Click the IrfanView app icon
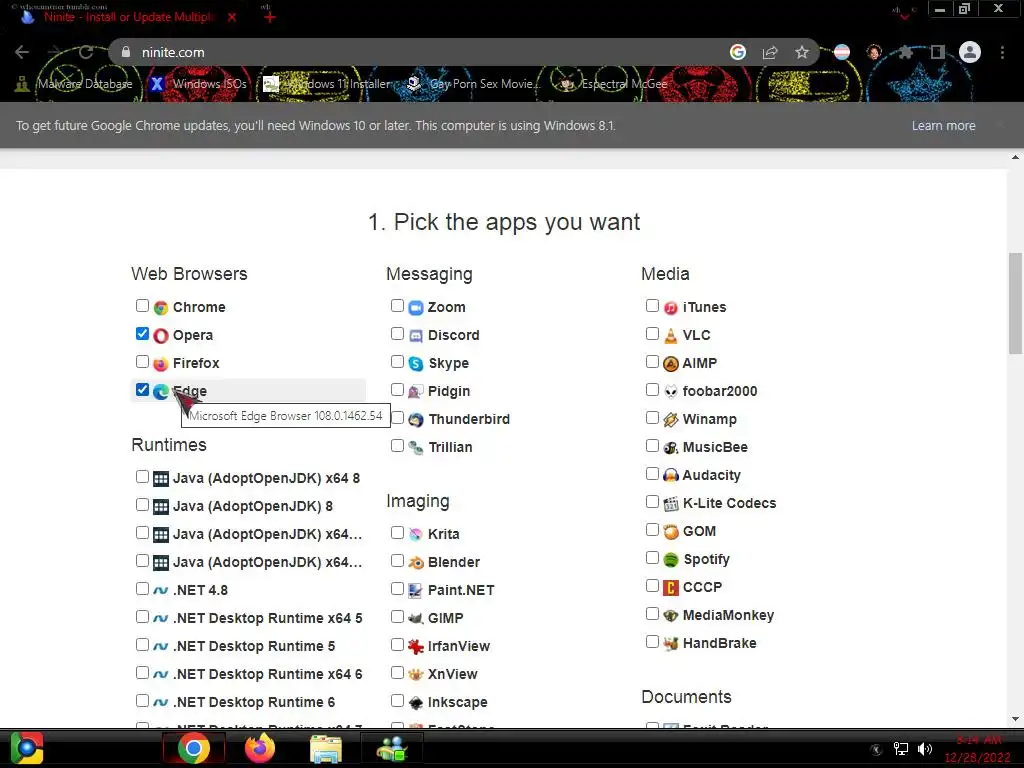 tap(416, 647)
